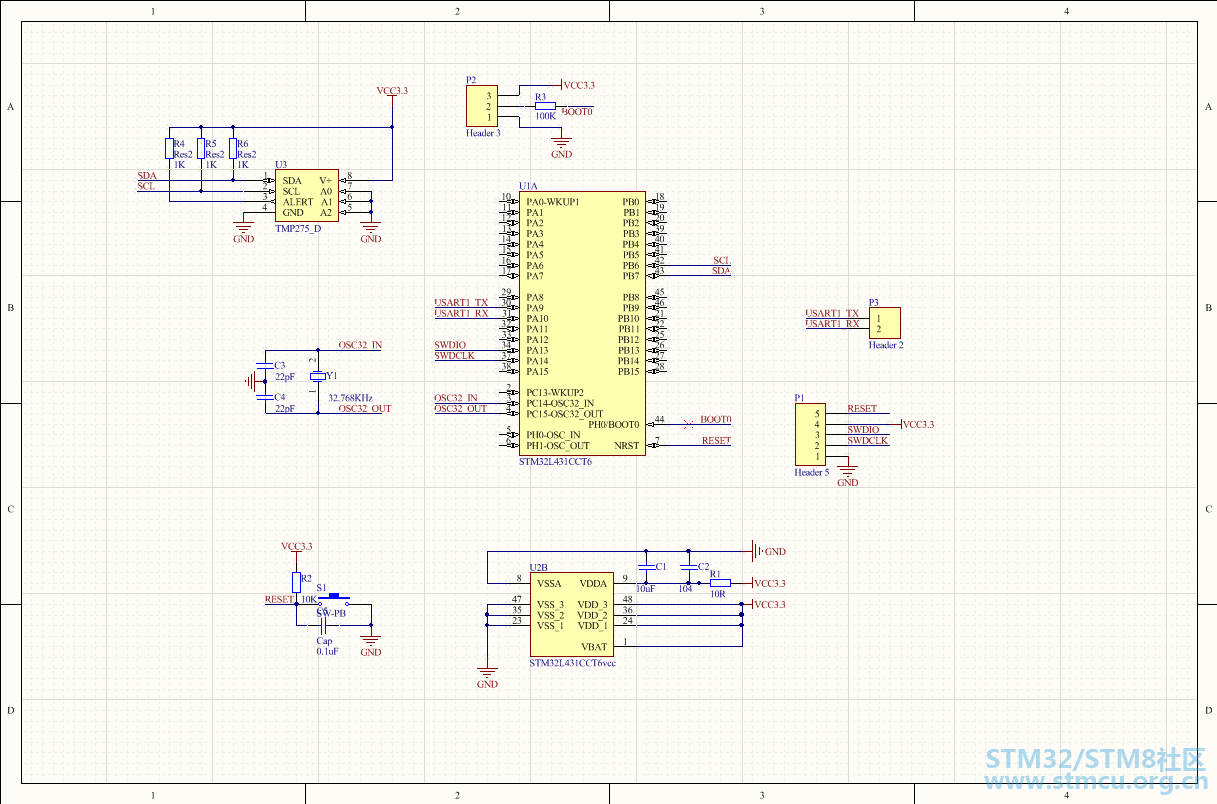Select the U1A STM32L431CCT6 microcontroller body
This screenshot has height=804, width=1217.
pyautogui.click(x=581, y=324)
